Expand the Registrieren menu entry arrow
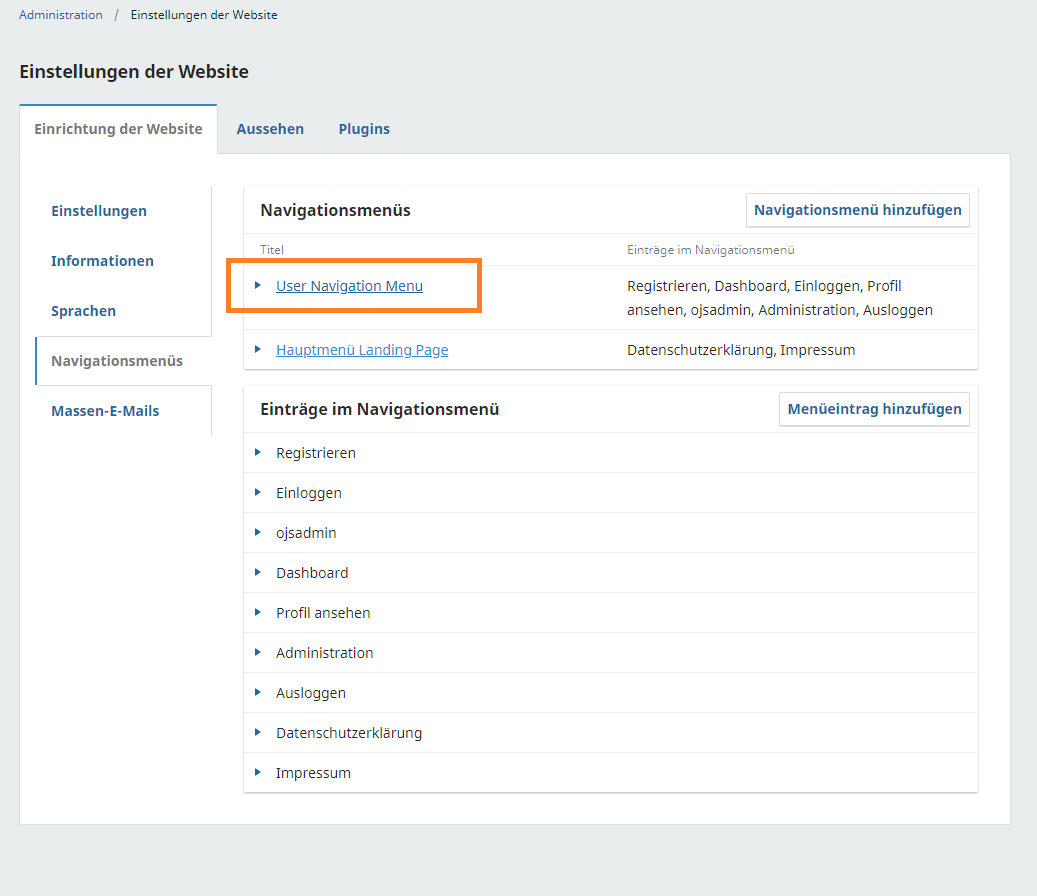This screenshot has height=896, width=1037. (x=258, y=452)
